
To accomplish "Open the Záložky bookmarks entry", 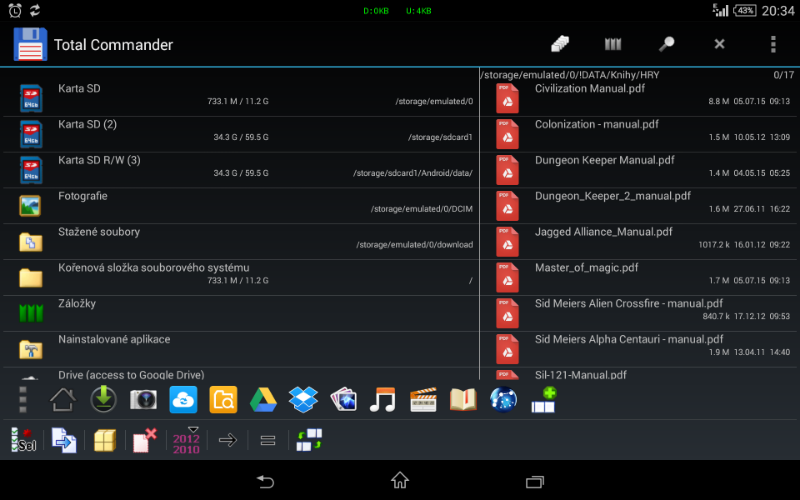I will click(240, 313).
